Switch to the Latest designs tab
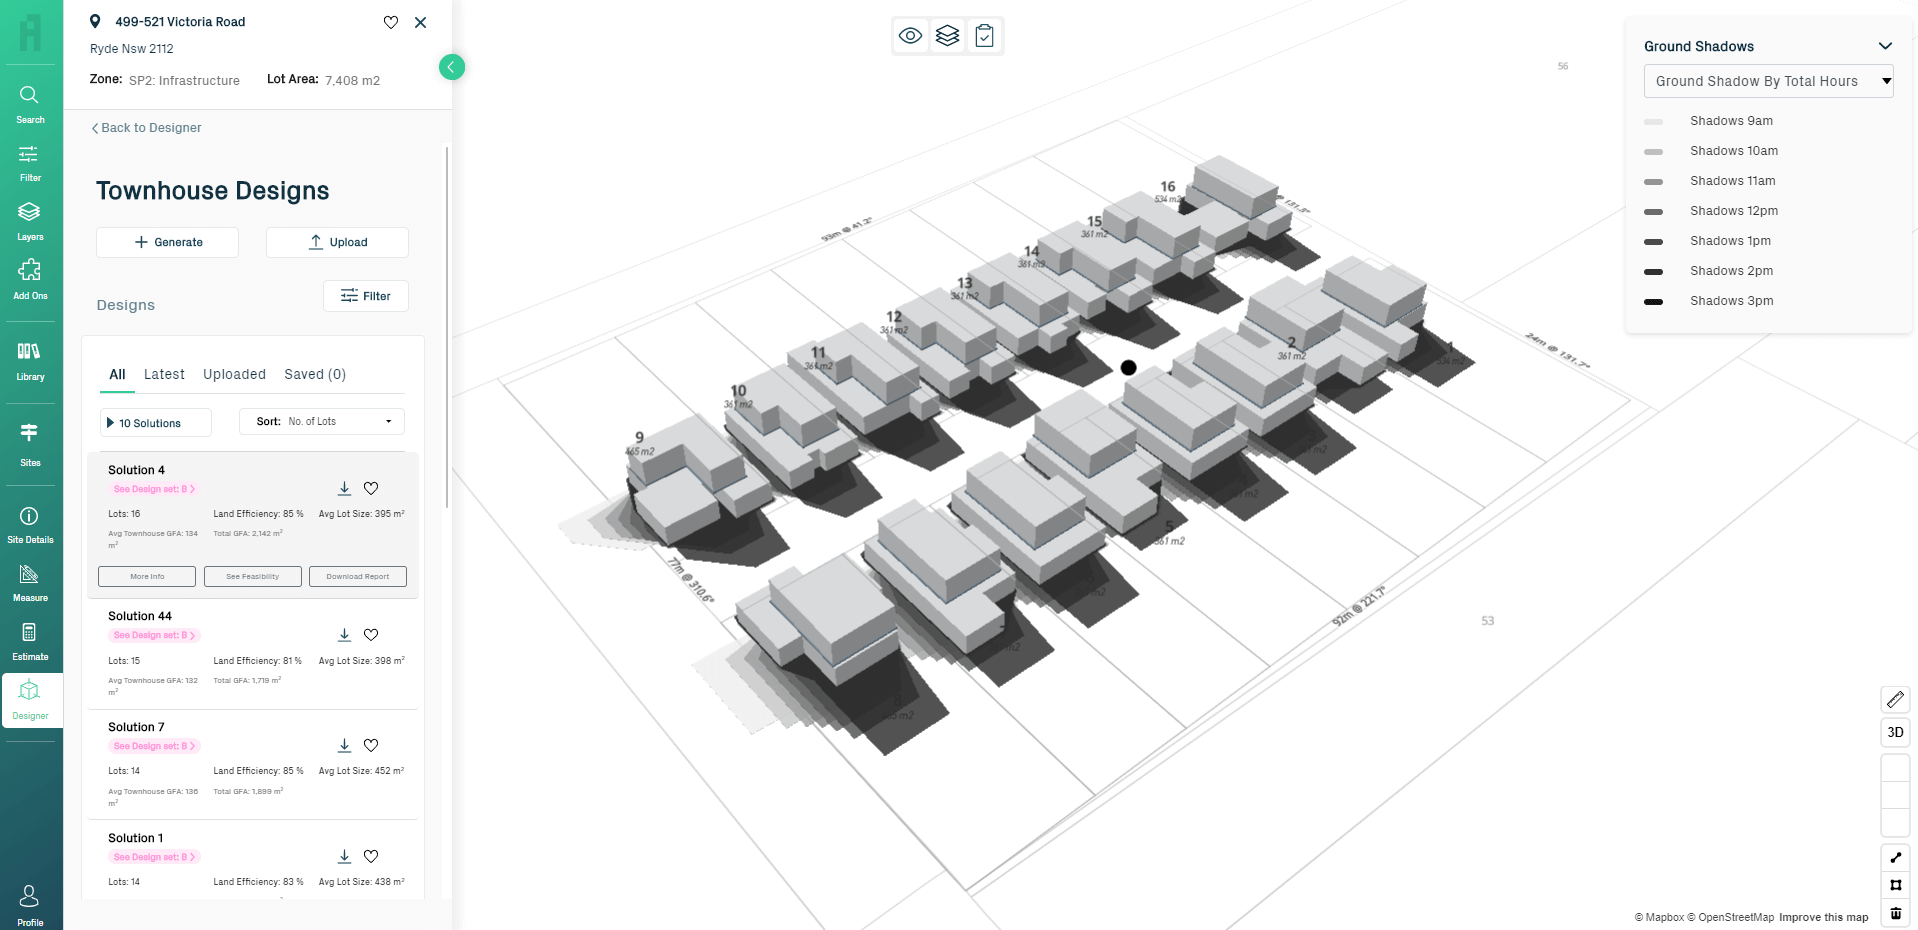Viewport: 1918px width, 930px height. [x=164, y=374]
